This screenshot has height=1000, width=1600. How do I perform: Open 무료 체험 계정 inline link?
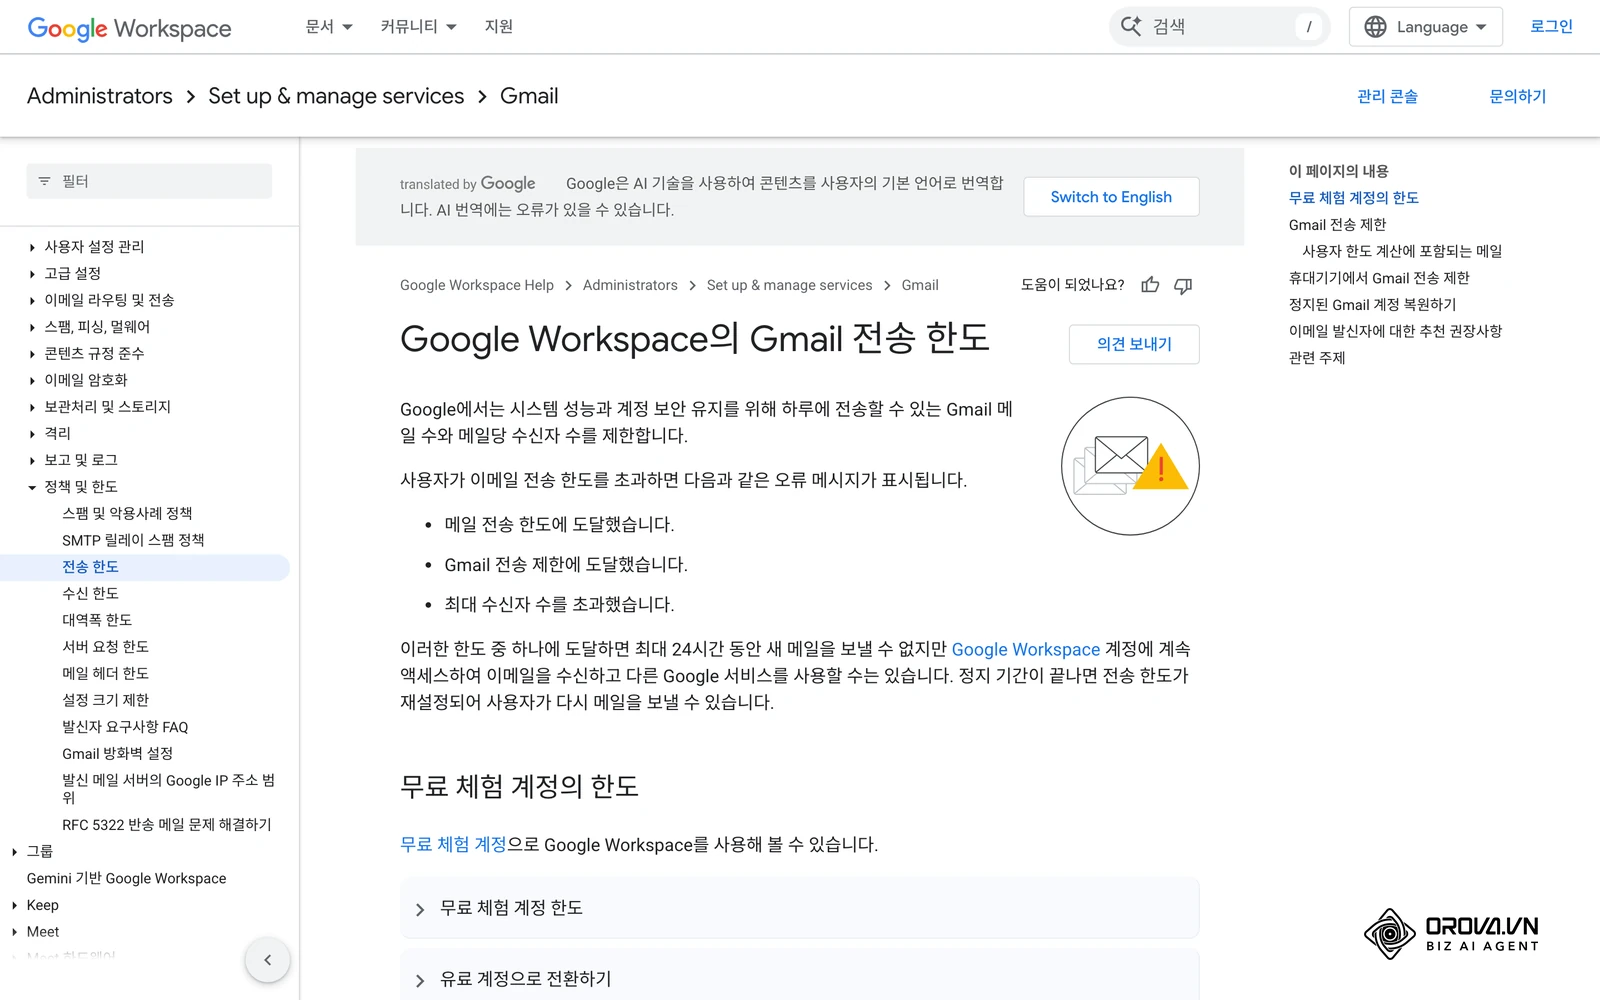click(453, 845)
